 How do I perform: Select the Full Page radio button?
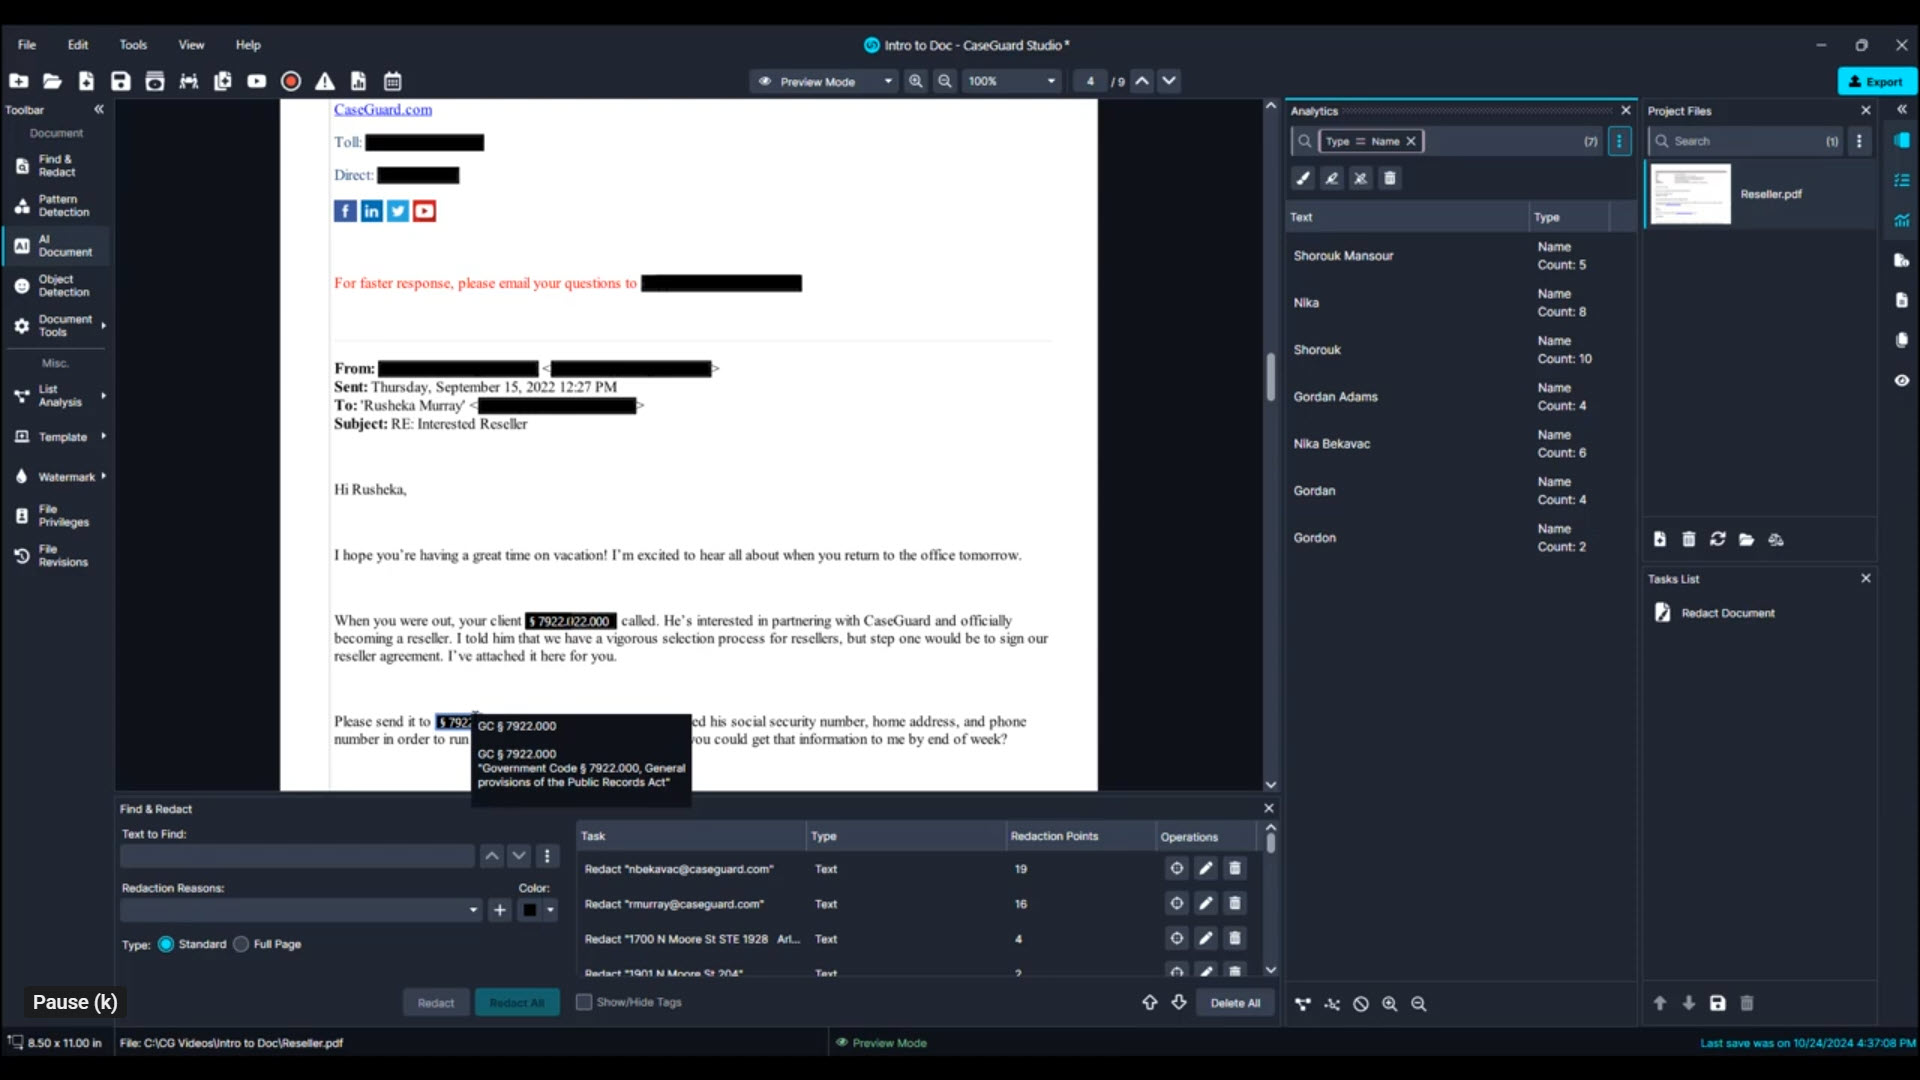click(241, 944)
